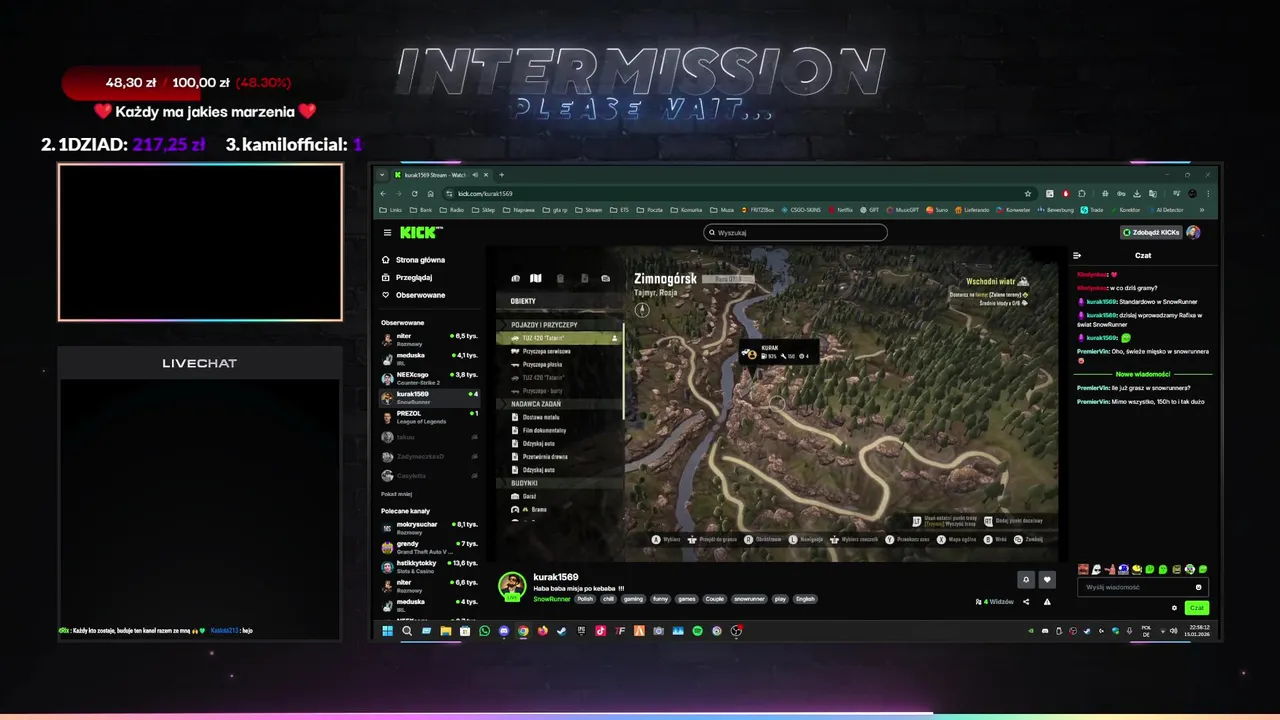
Task: Mute tab using speaker icon on tab
Action: (474, 175)
